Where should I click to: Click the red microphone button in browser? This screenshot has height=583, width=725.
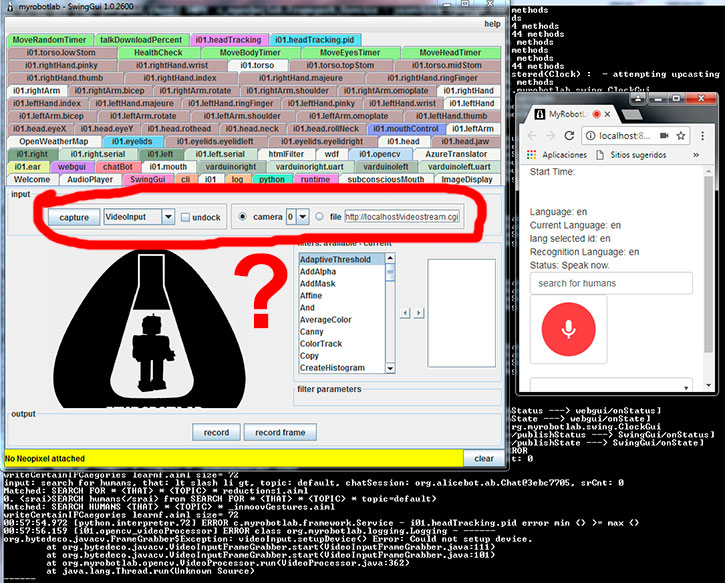click(x=568, y=329)
